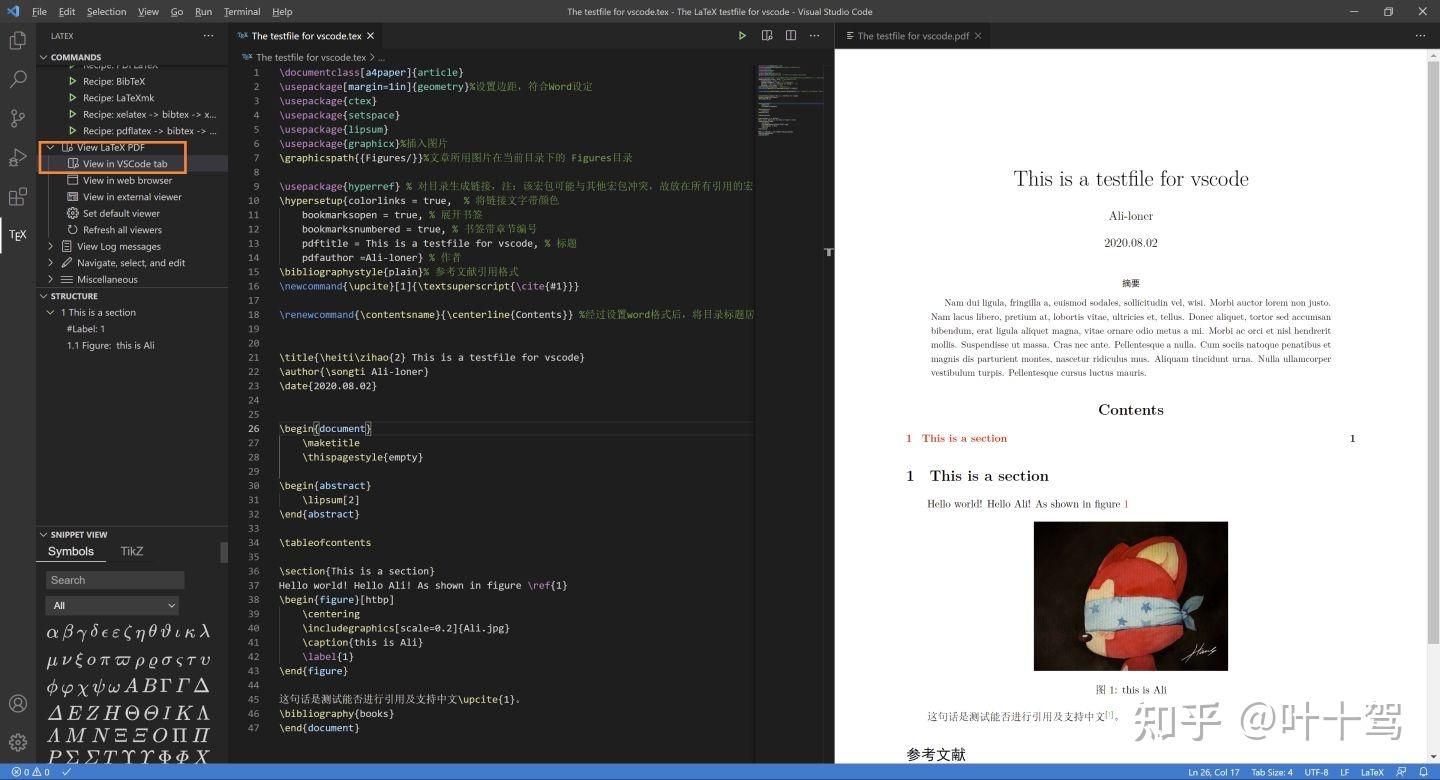
Task: Collapse the STRUCTURE panel section
Action: pos(43,295)
